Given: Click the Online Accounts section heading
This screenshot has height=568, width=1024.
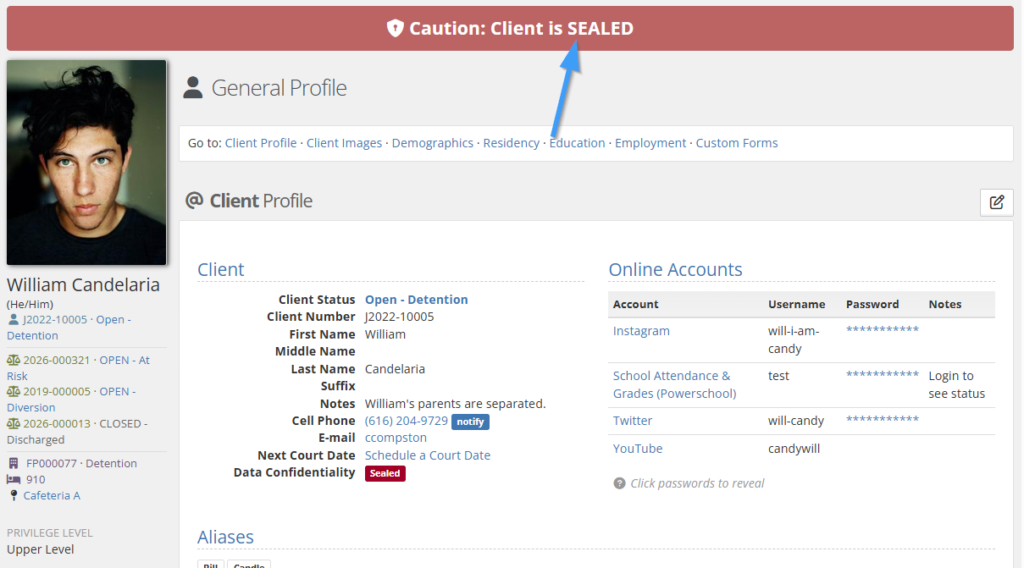Looking at the screenshot, I should pyautogui.click(x=675, y=269).
